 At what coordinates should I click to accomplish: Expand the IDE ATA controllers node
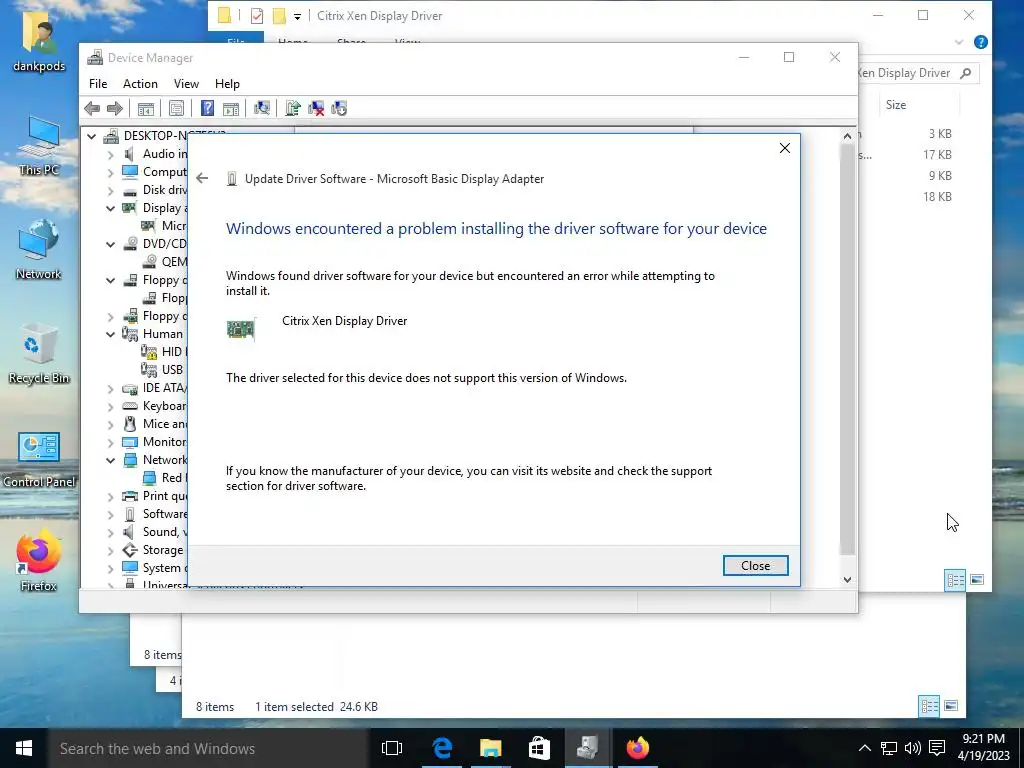pos(110,388)
